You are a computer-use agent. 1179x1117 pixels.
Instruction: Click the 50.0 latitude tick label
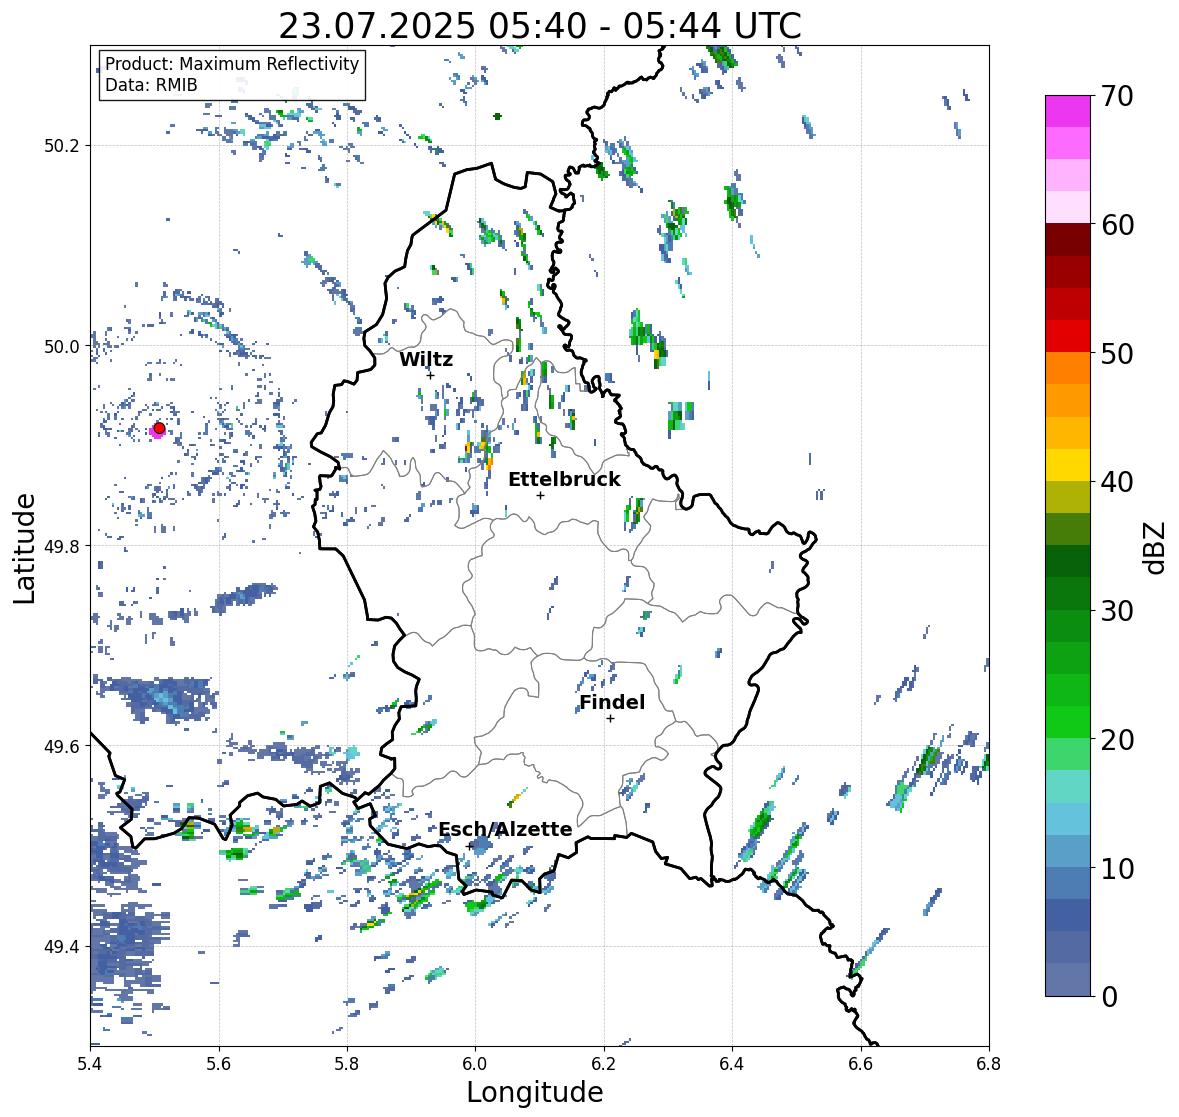coord(61,347)
